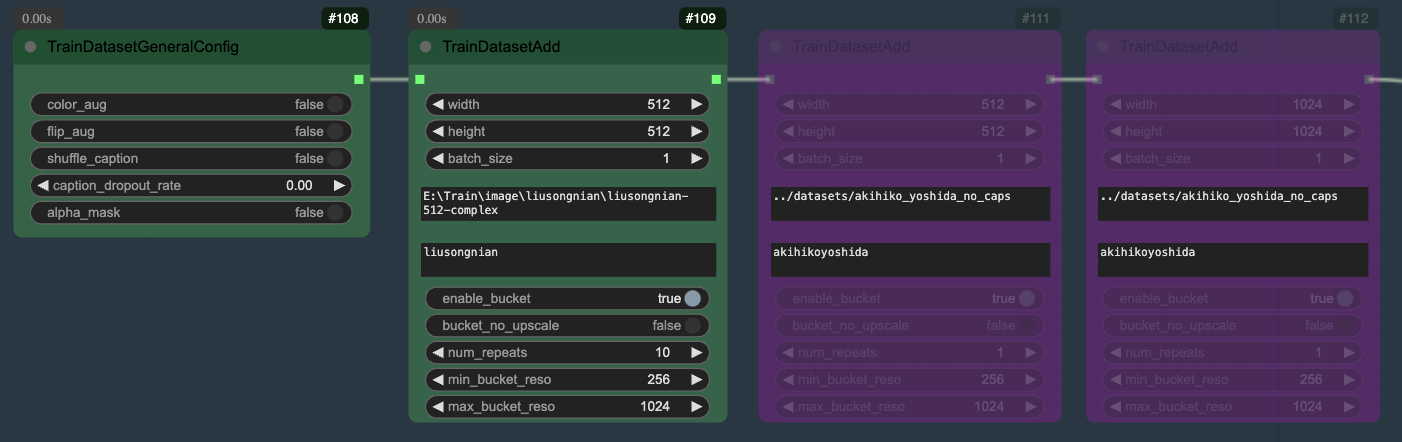Click the output connector of node #109

[x=716, y=79]
